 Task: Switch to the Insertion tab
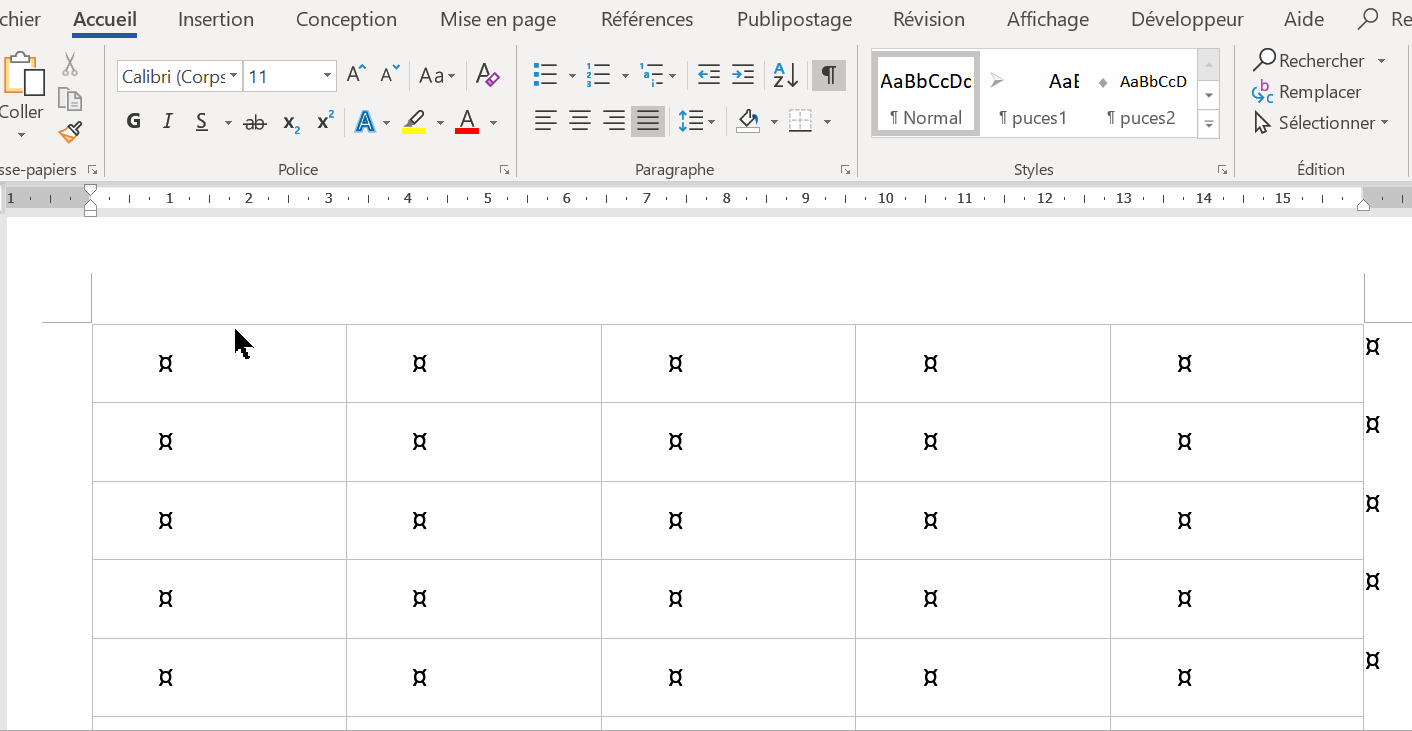tap(215, 19)
